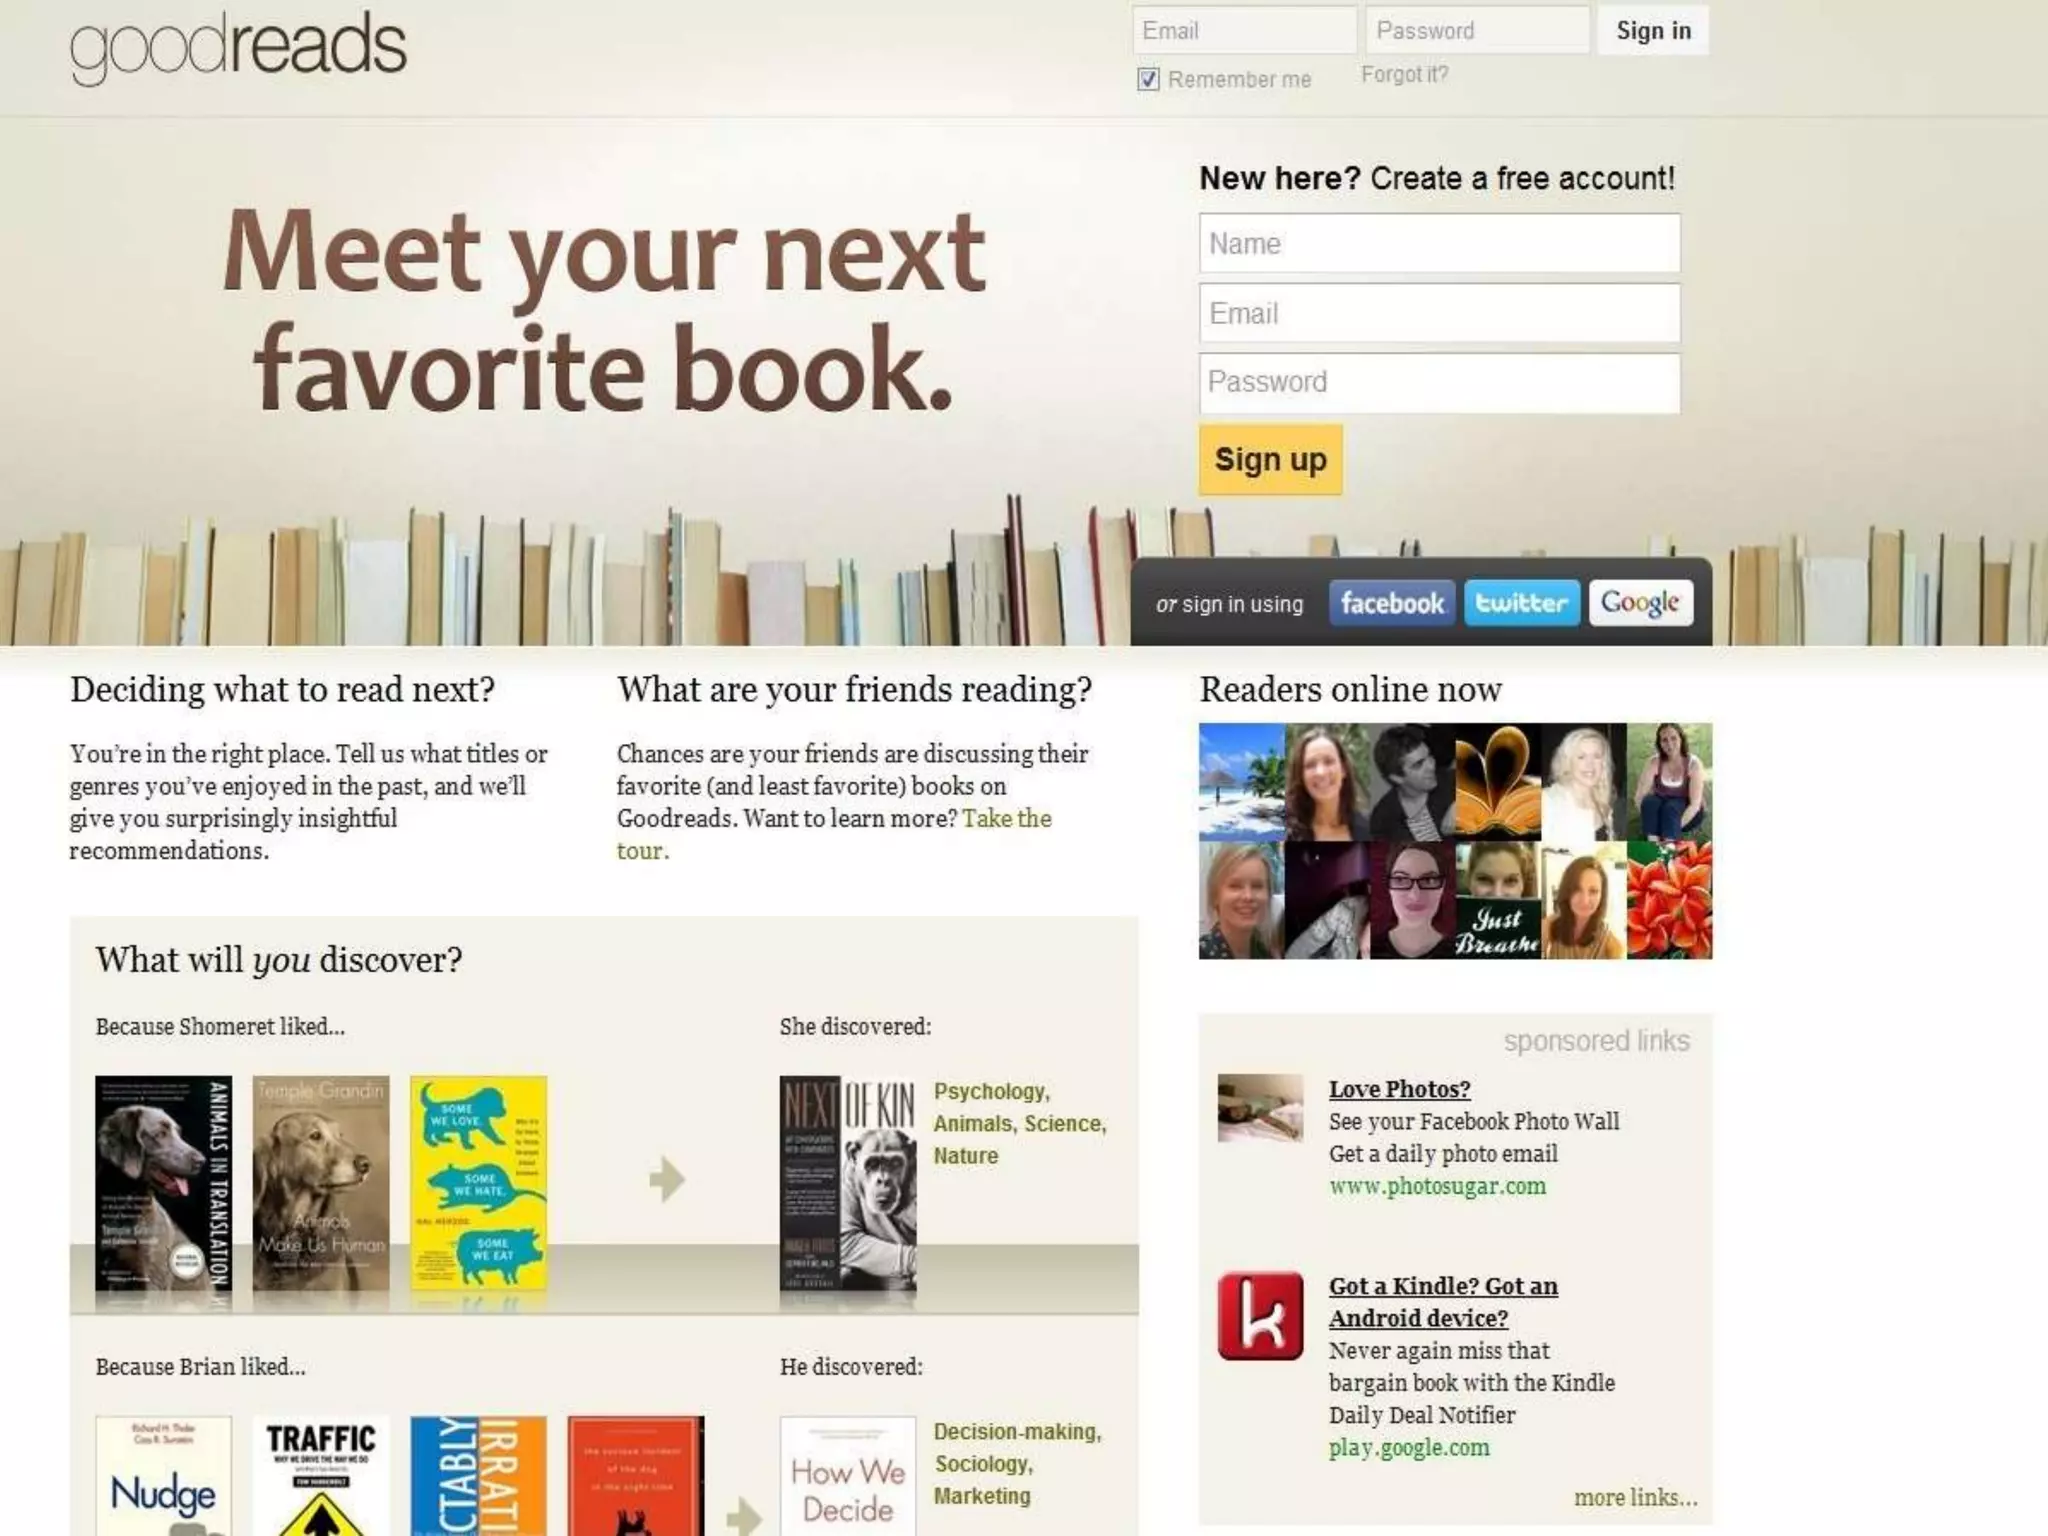Screen dimensions: 2048x1536
Task: Click the Forgot it? link
Action: point(1404,75)
